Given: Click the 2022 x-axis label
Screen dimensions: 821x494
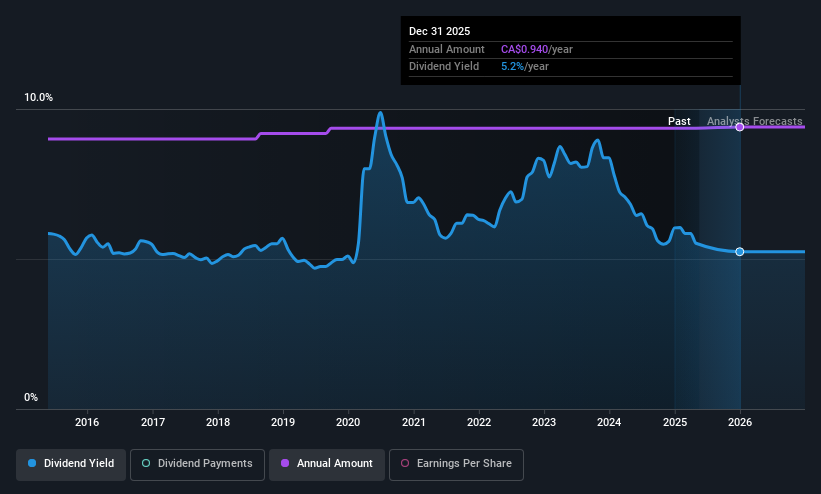Looking at the screenshot, I should pos(479,422).
